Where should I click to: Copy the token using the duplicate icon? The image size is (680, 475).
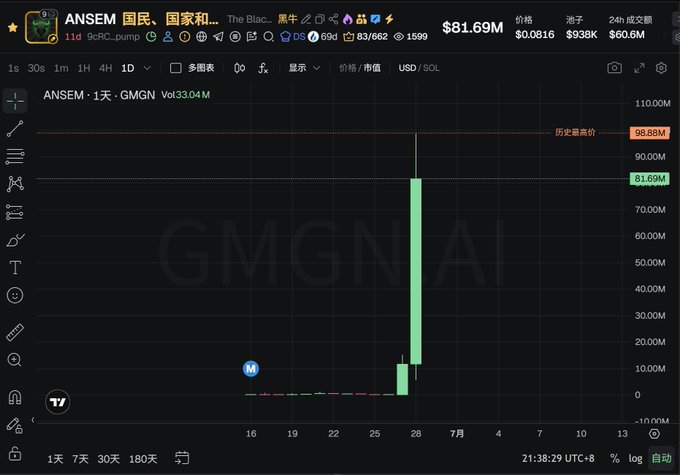320,19
